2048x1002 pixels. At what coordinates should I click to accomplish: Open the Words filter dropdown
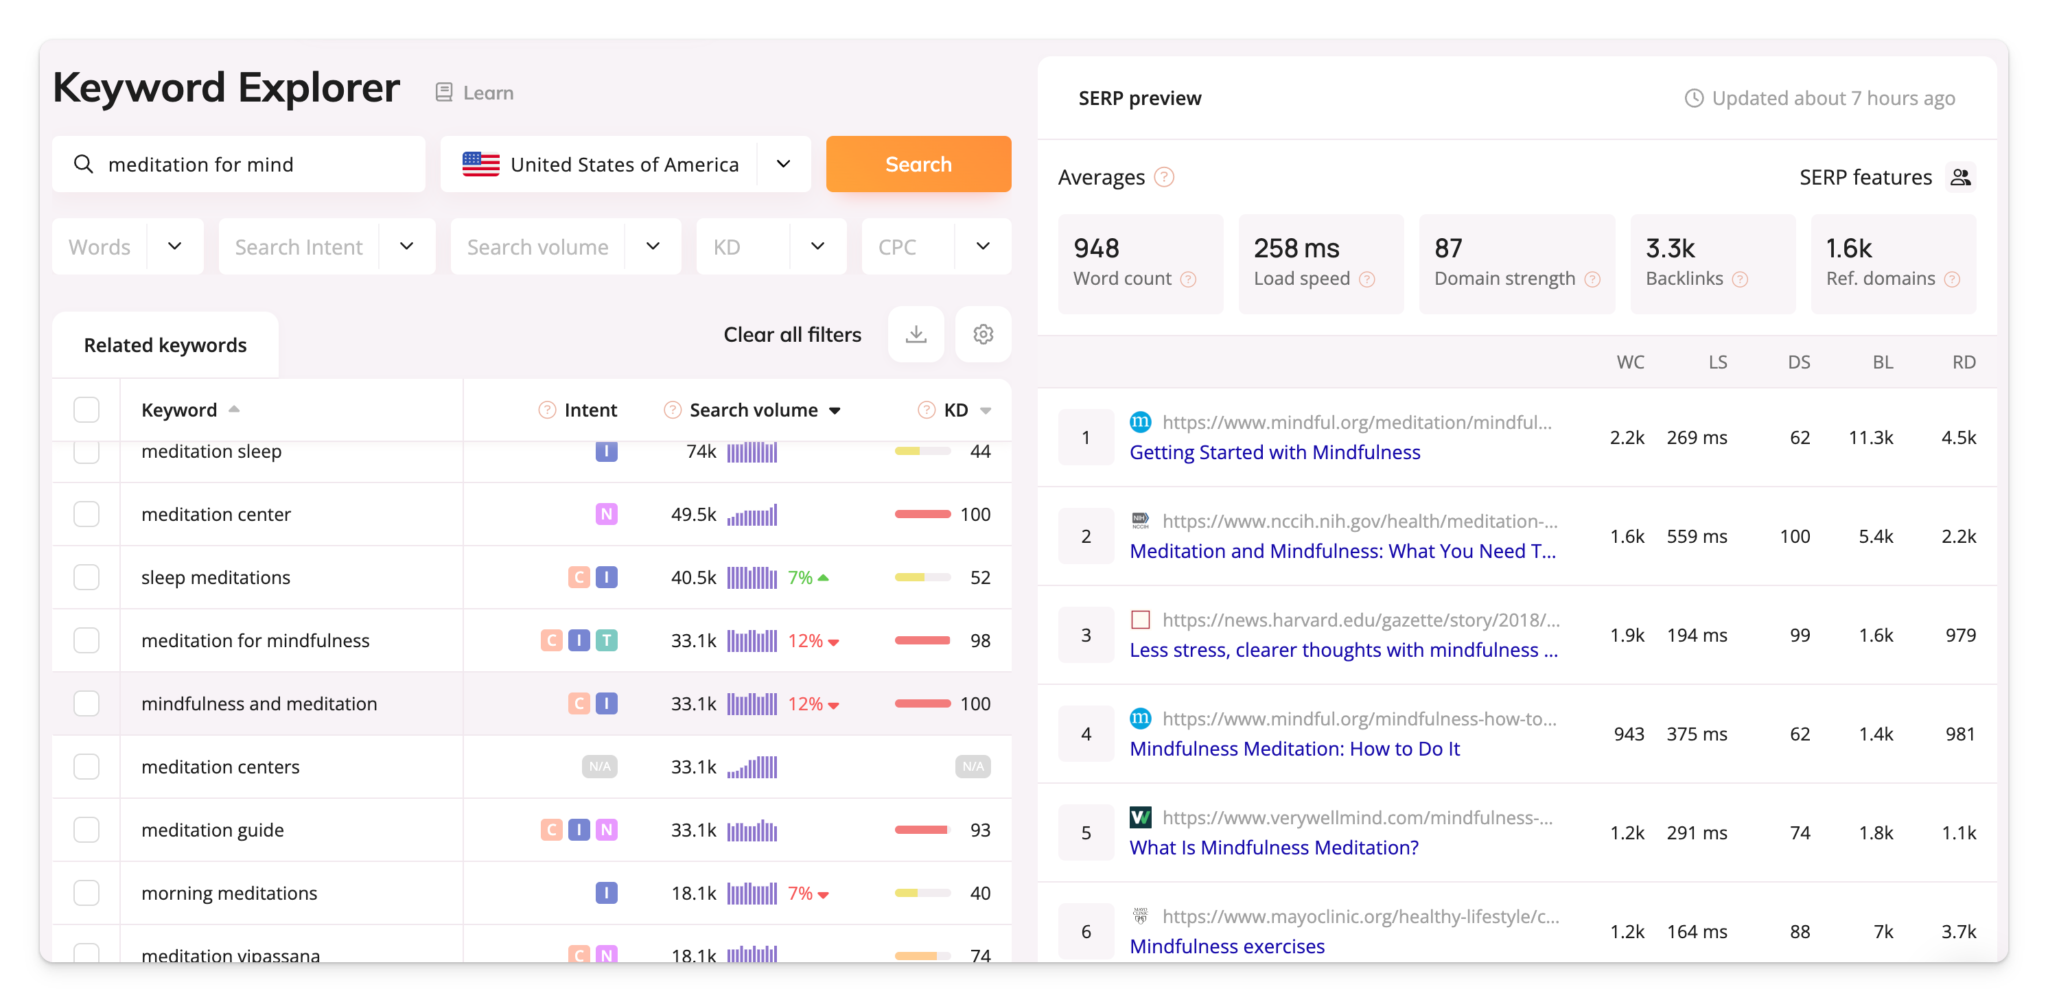point(127,246)
